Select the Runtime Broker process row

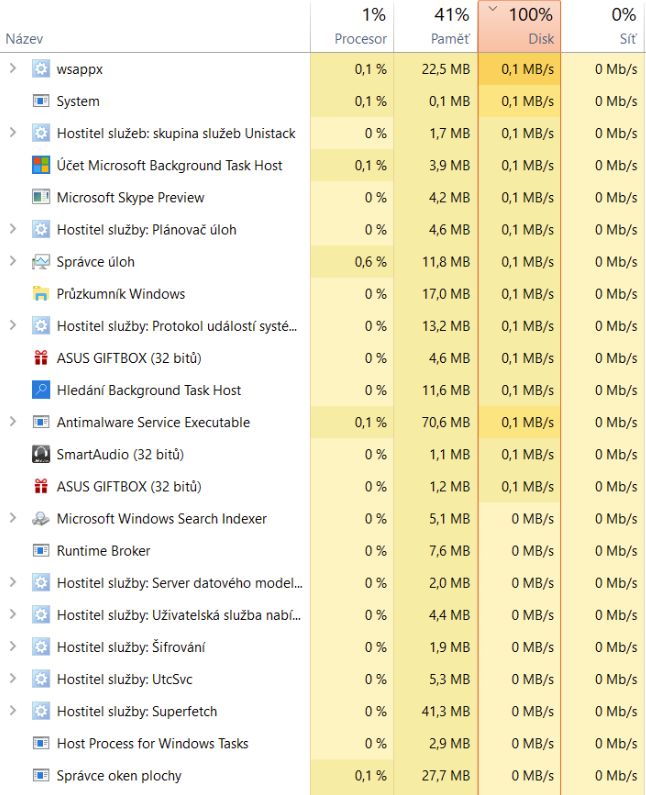click(x=322, y=551)
